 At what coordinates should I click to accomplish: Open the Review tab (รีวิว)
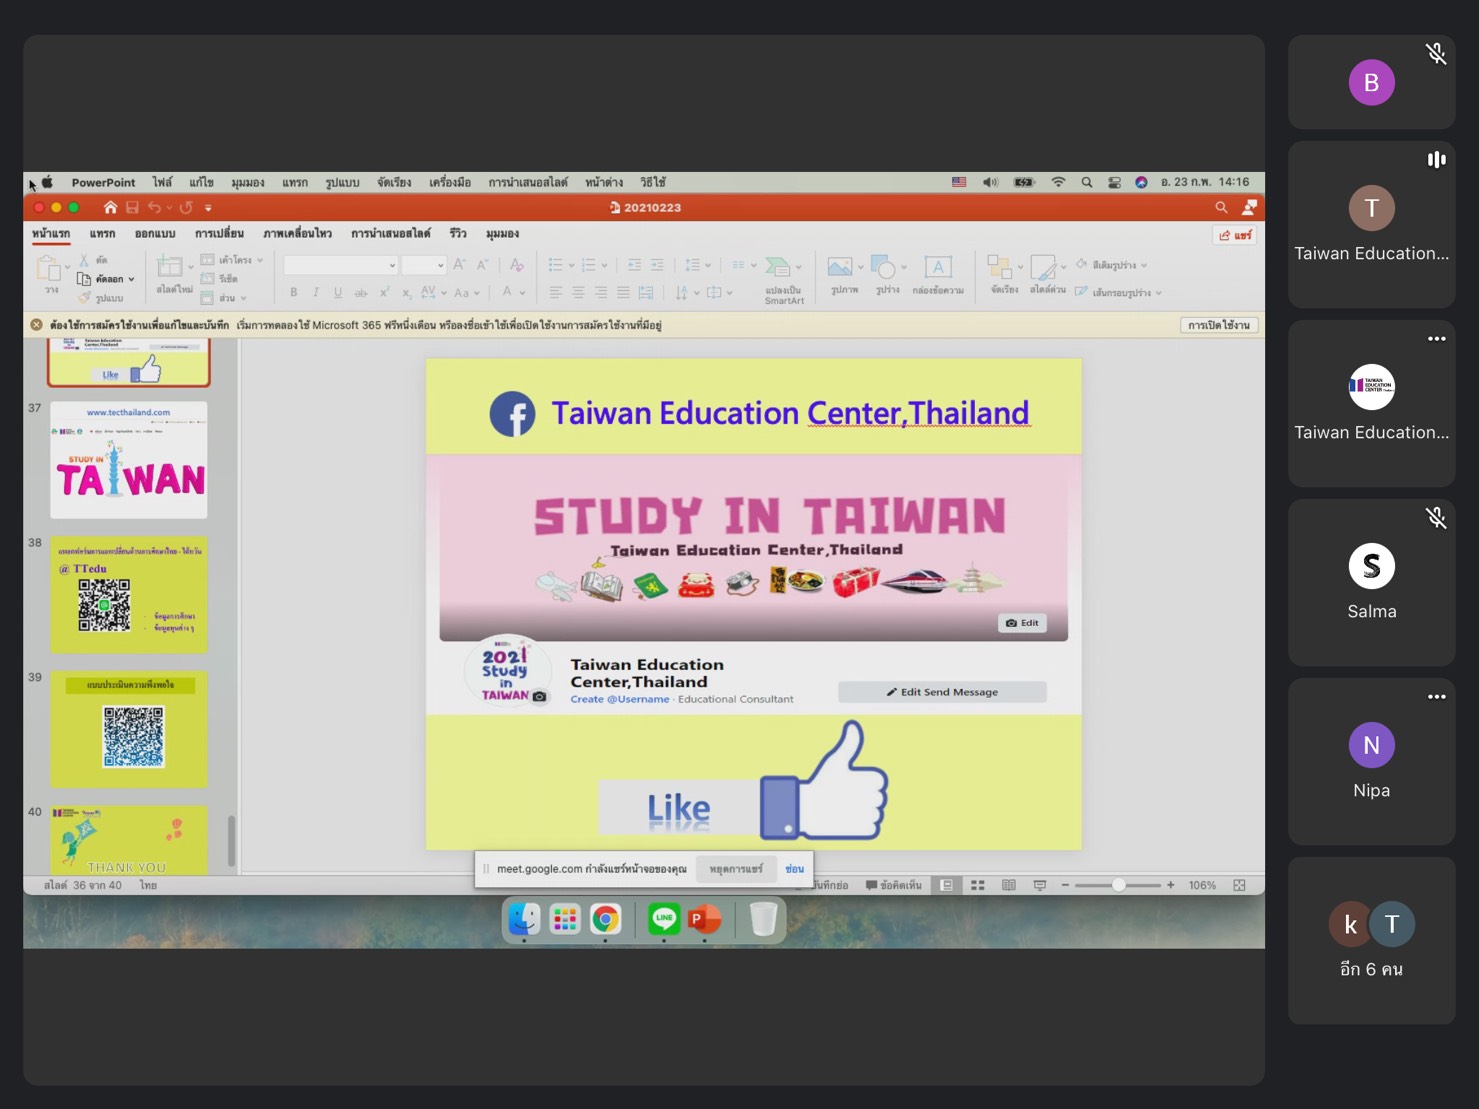(458, 234)
